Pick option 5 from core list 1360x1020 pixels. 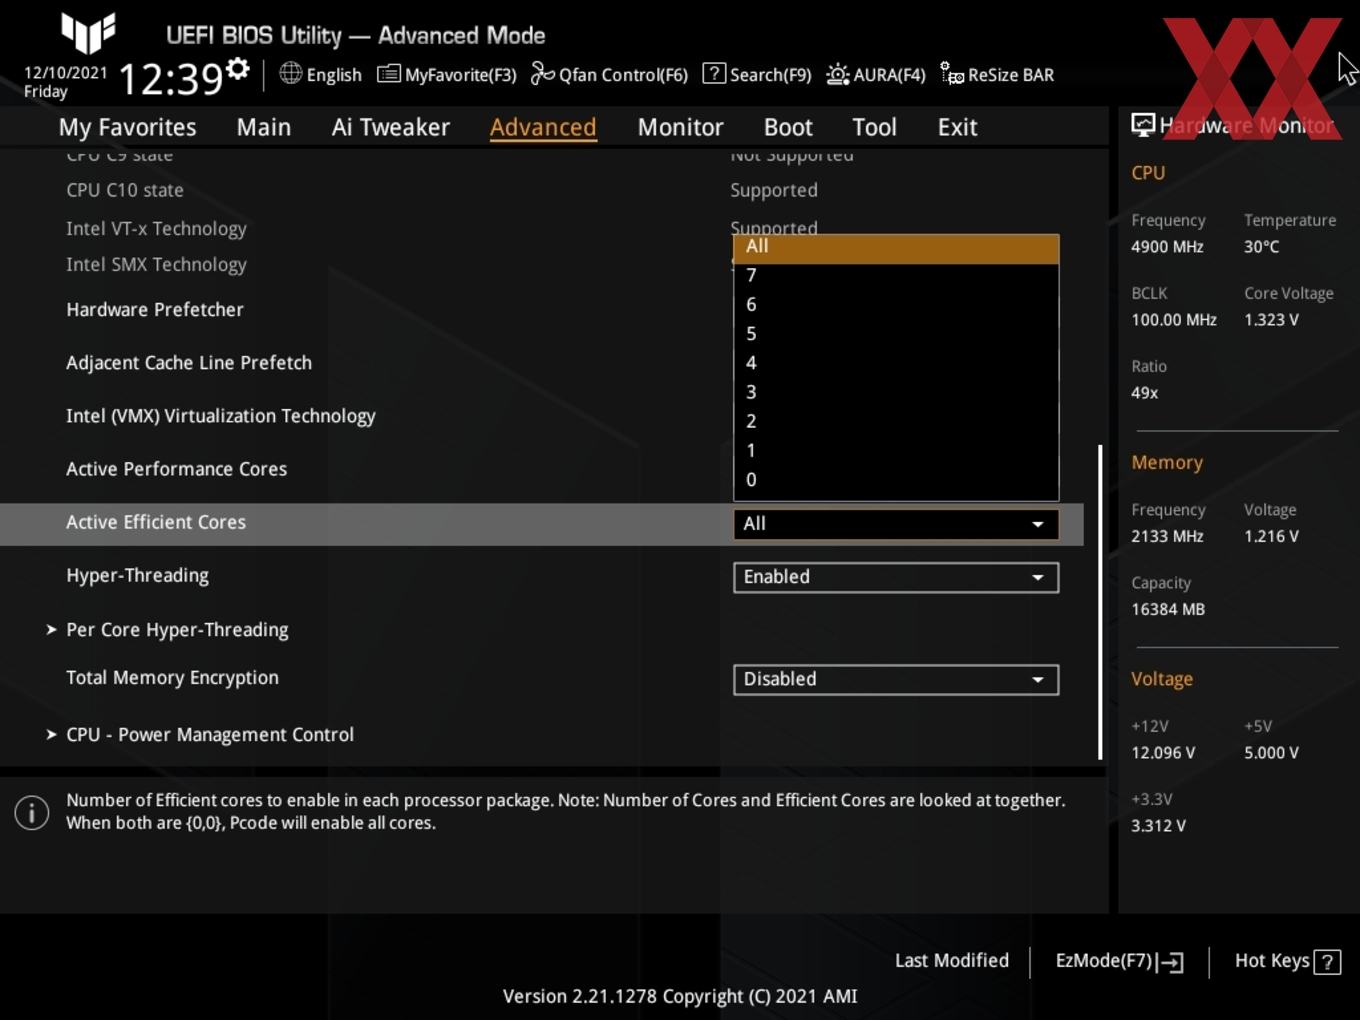(896, 333)
